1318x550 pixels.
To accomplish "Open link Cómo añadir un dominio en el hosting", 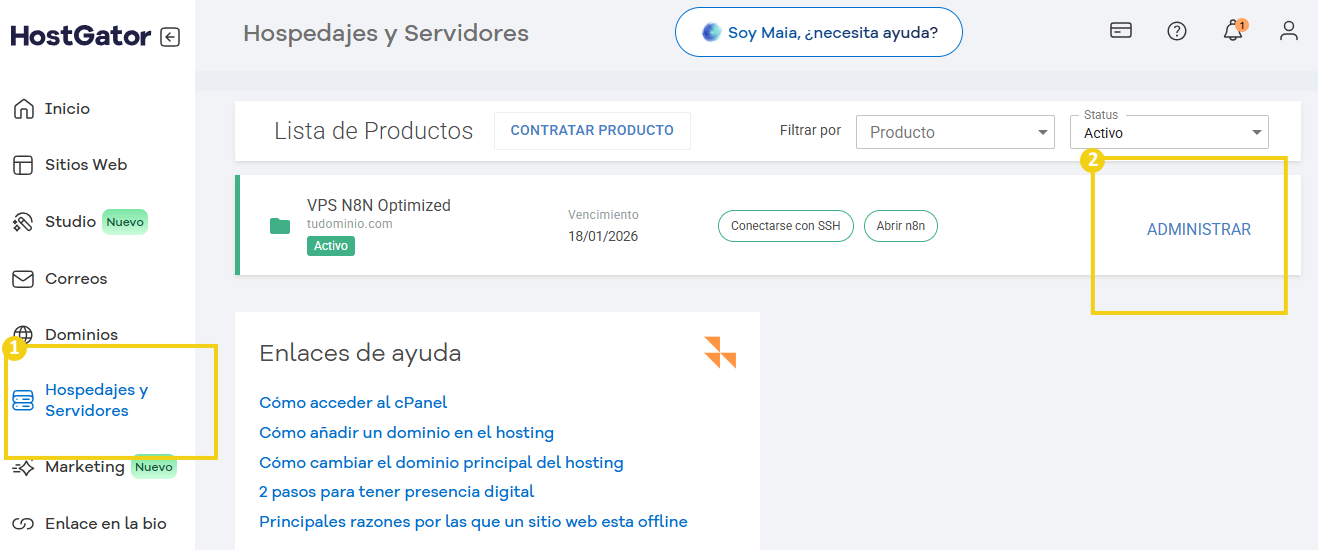I will tap(406, 433).
